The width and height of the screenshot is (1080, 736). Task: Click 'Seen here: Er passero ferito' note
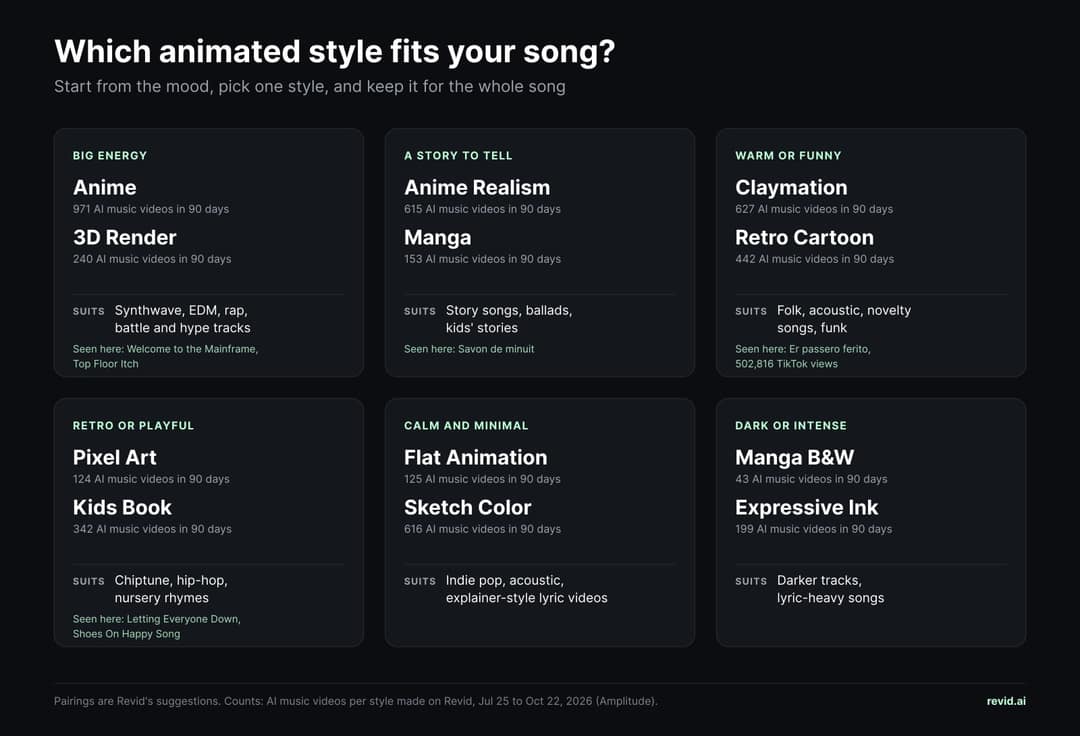tap(803, 356)
